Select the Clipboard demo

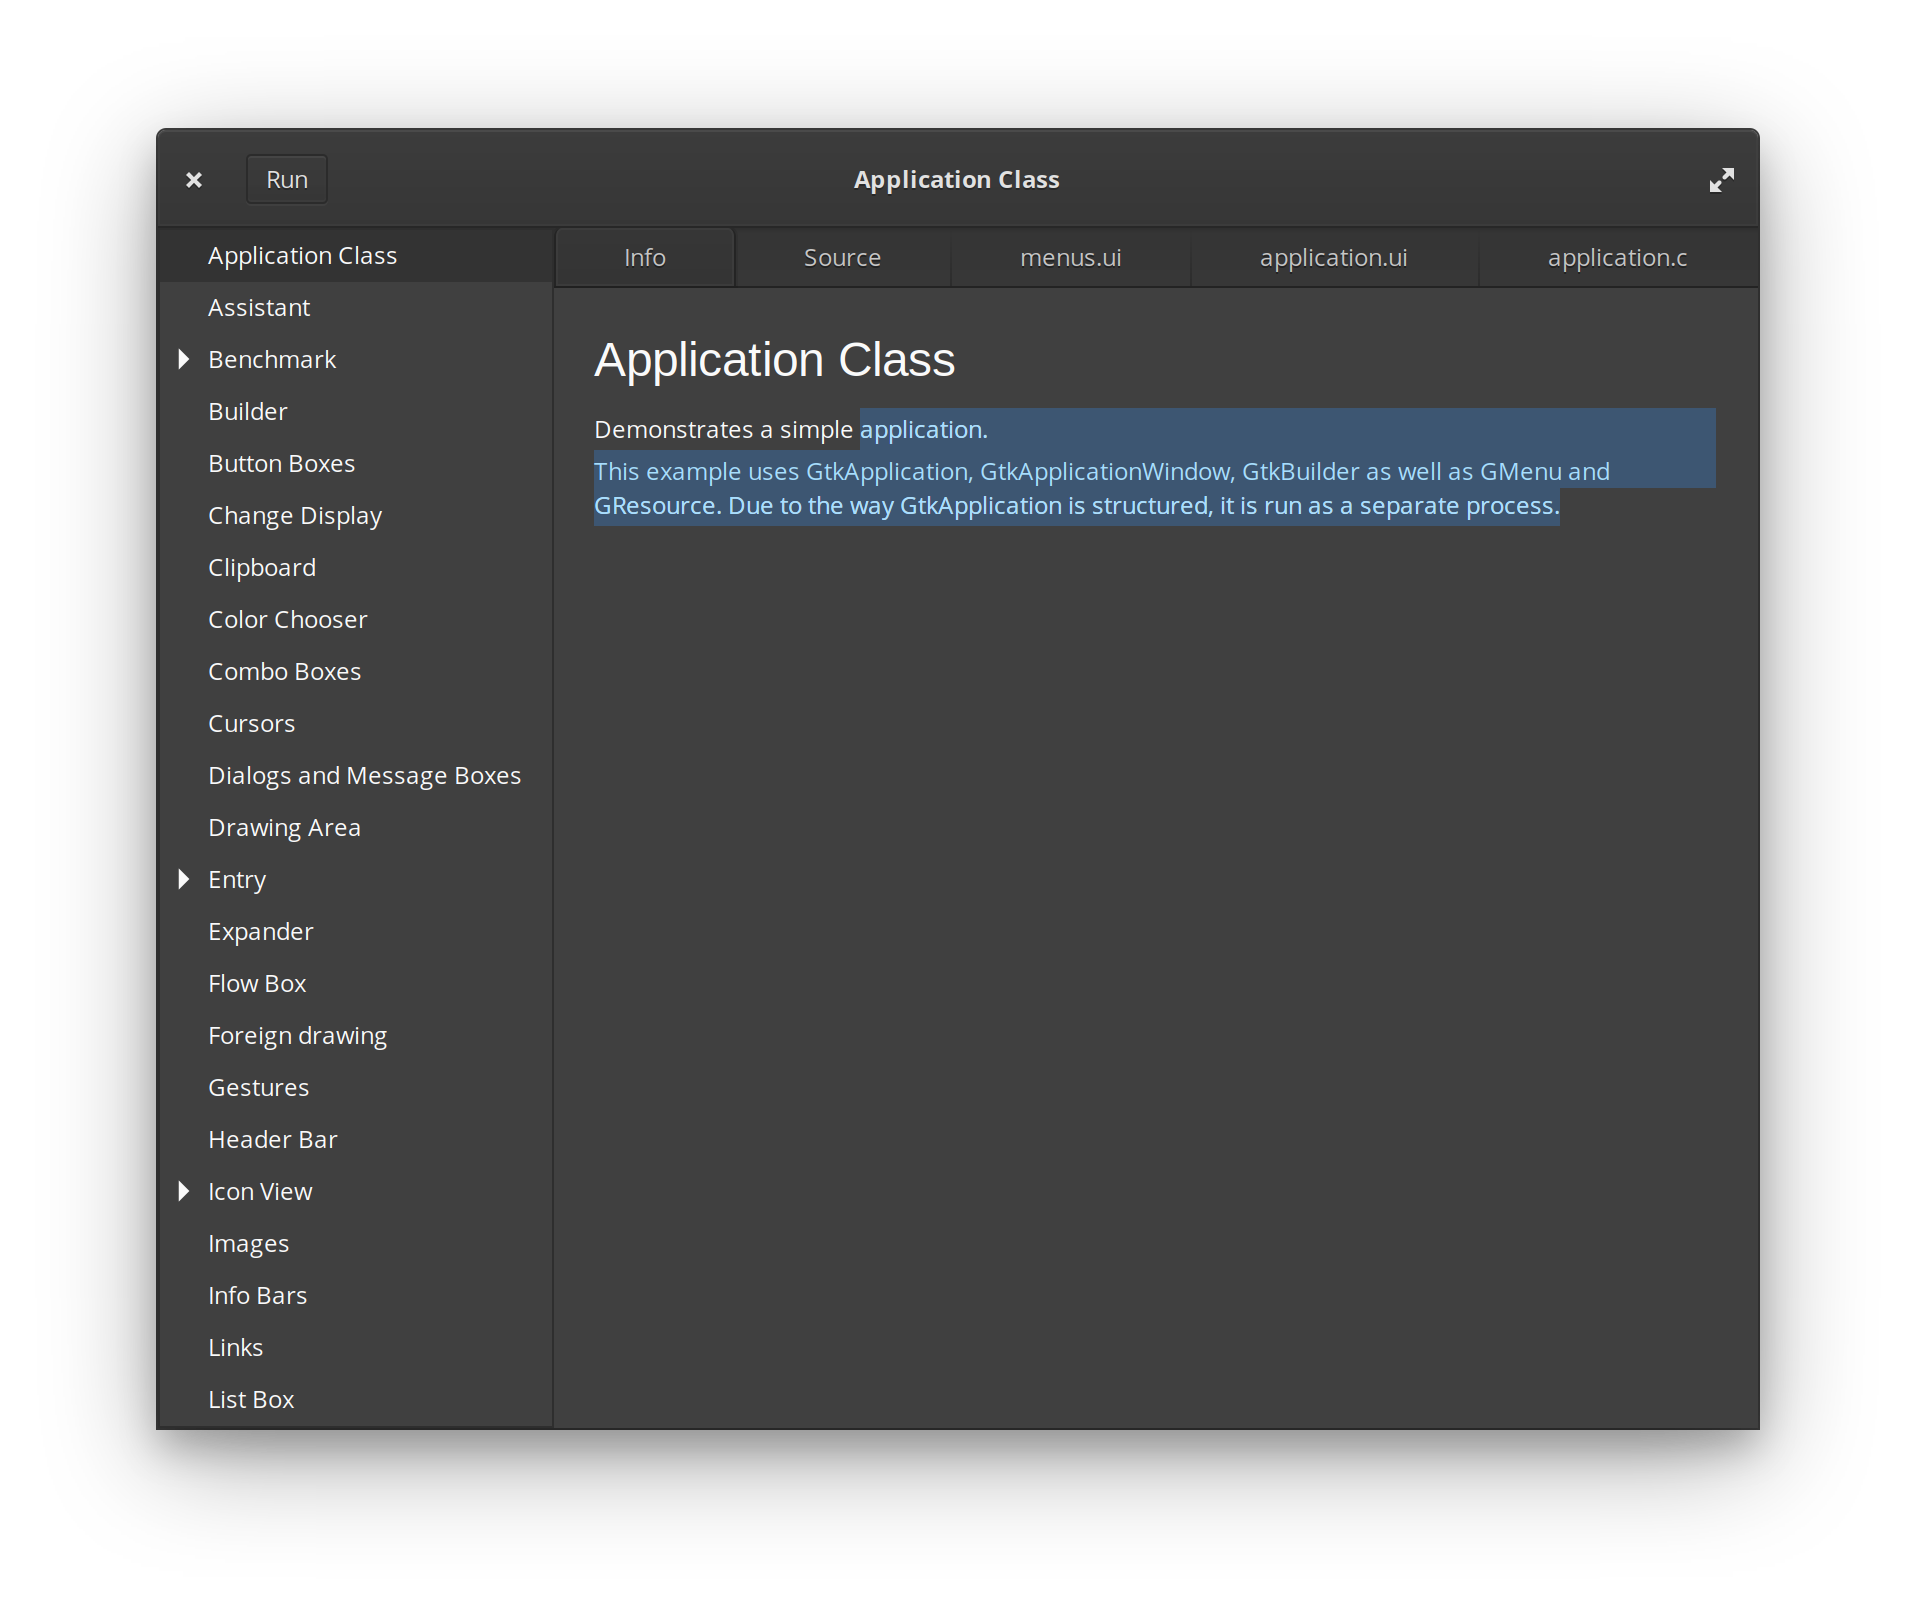coord(262,567)
